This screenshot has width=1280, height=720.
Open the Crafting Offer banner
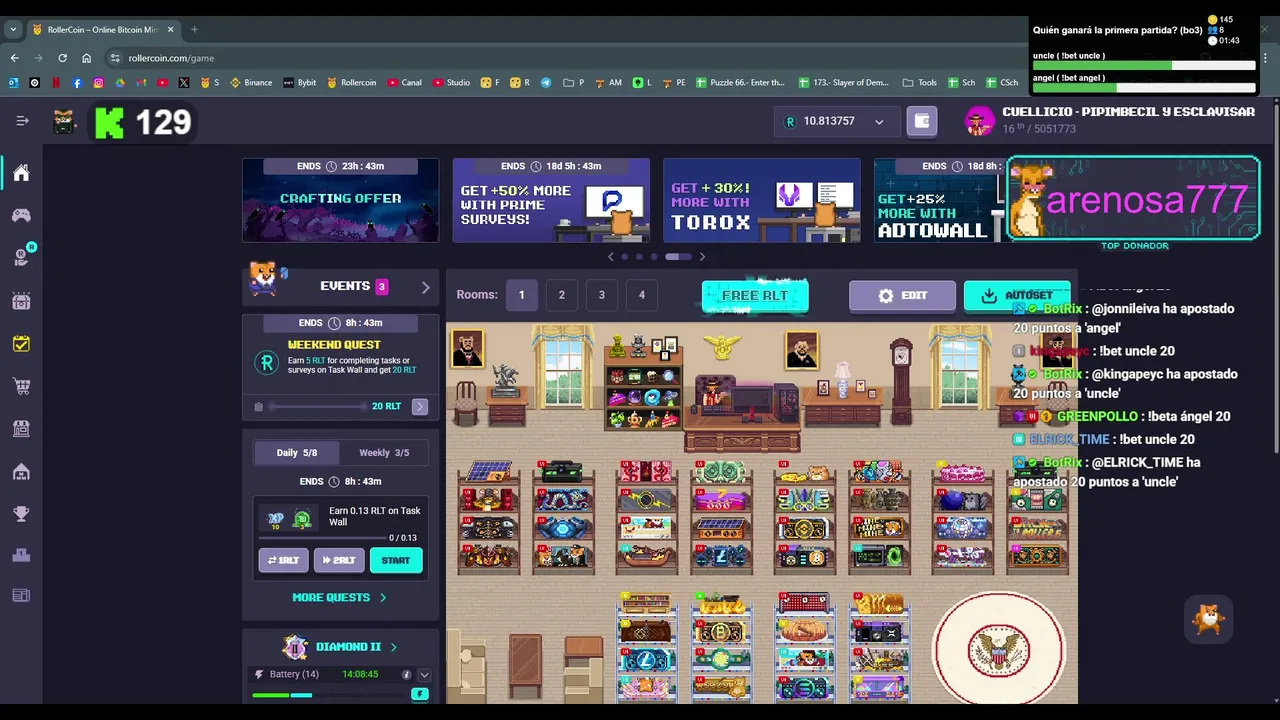[340, 200]
